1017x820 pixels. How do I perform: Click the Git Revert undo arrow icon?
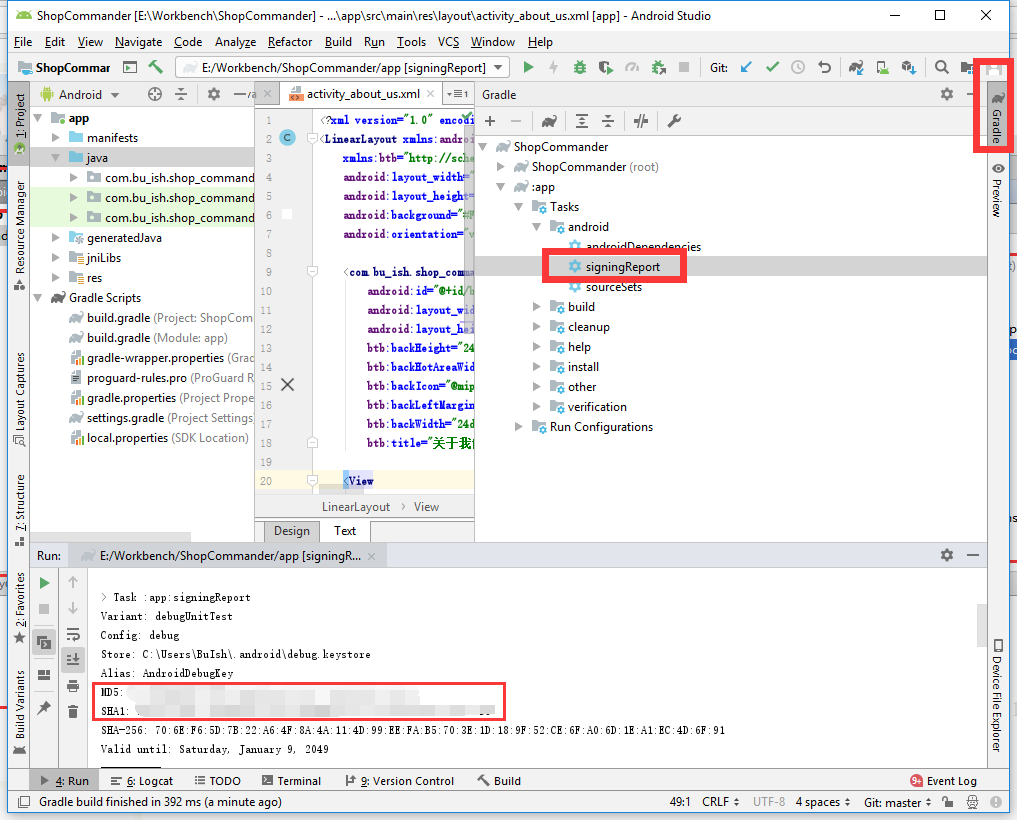[x=824, y=67]
